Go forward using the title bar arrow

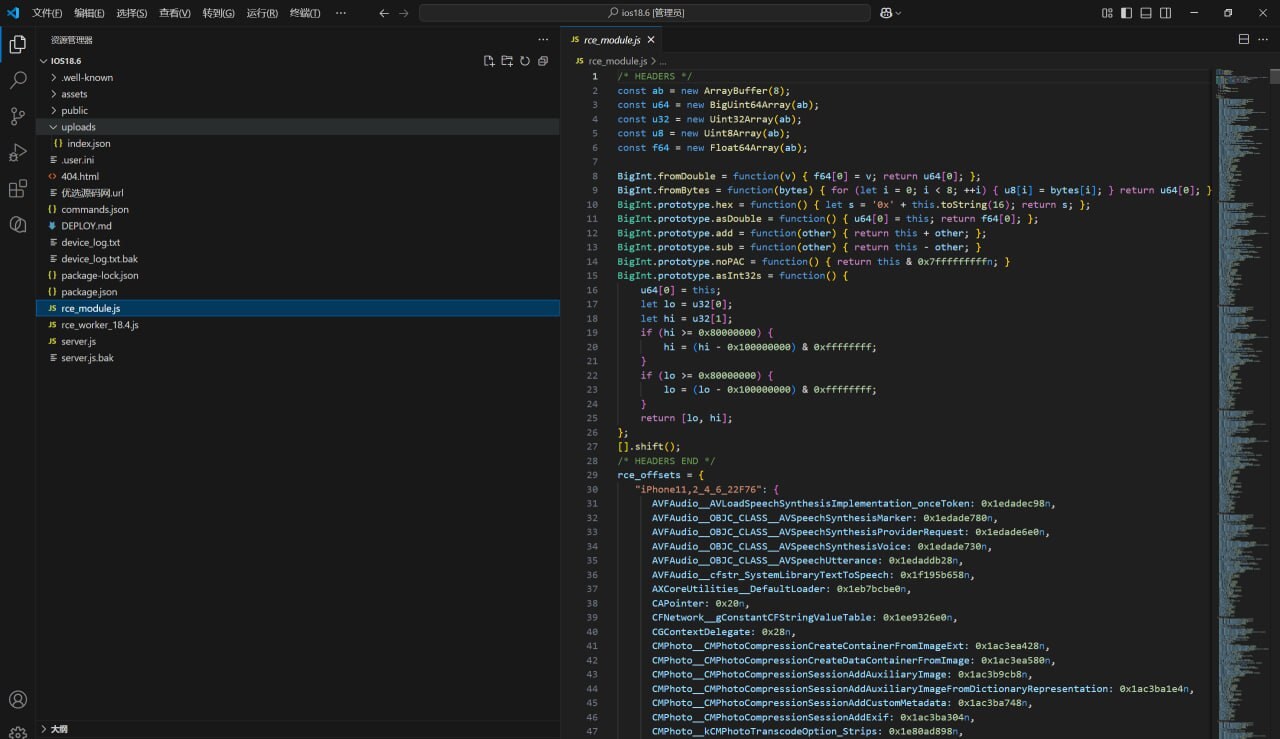[404, 13]
